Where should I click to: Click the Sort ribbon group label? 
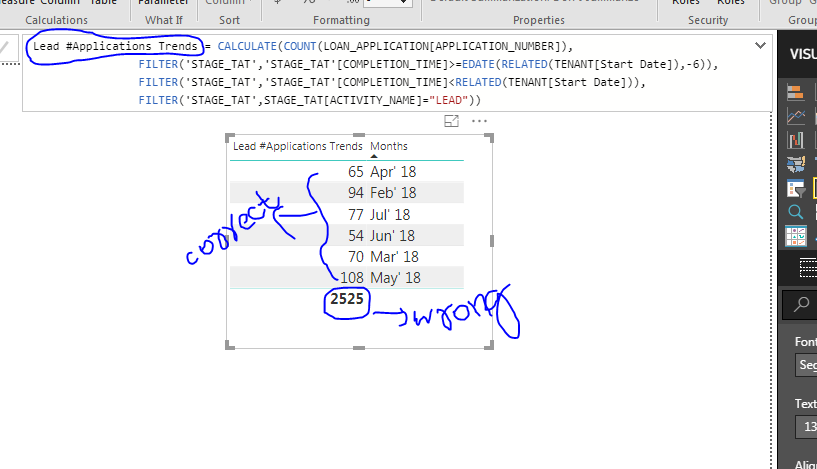point(229,20)
